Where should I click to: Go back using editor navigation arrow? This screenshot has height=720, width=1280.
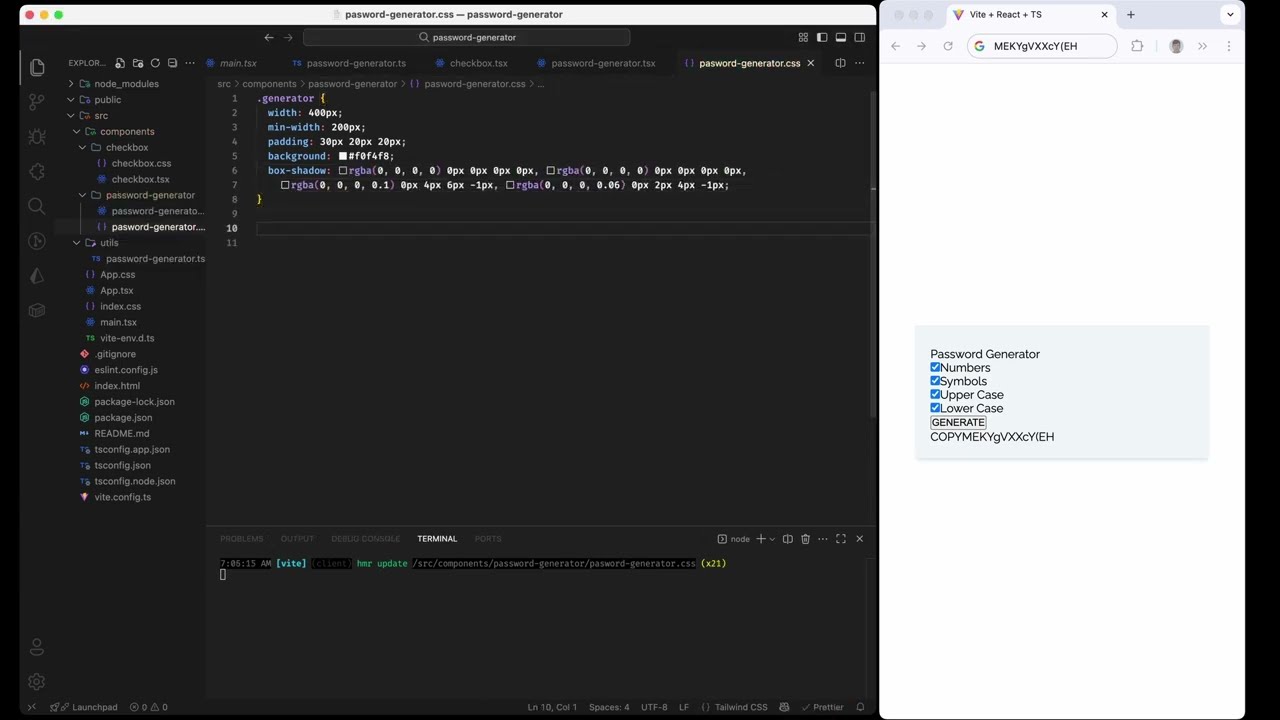269,37
